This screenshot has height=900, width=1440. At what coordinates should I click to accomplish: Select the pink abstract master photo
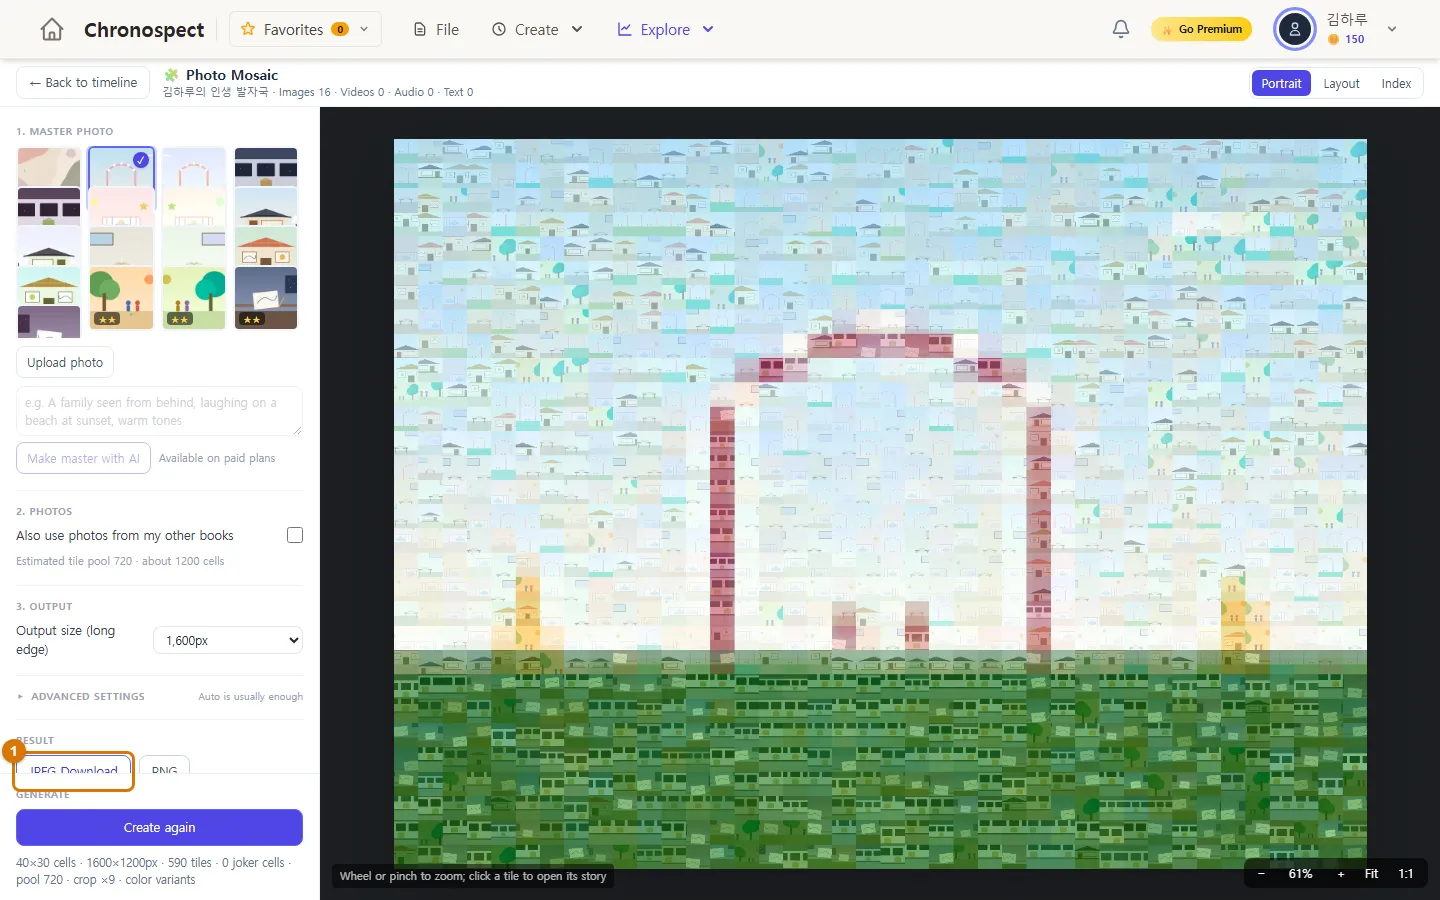click(49, 167)
